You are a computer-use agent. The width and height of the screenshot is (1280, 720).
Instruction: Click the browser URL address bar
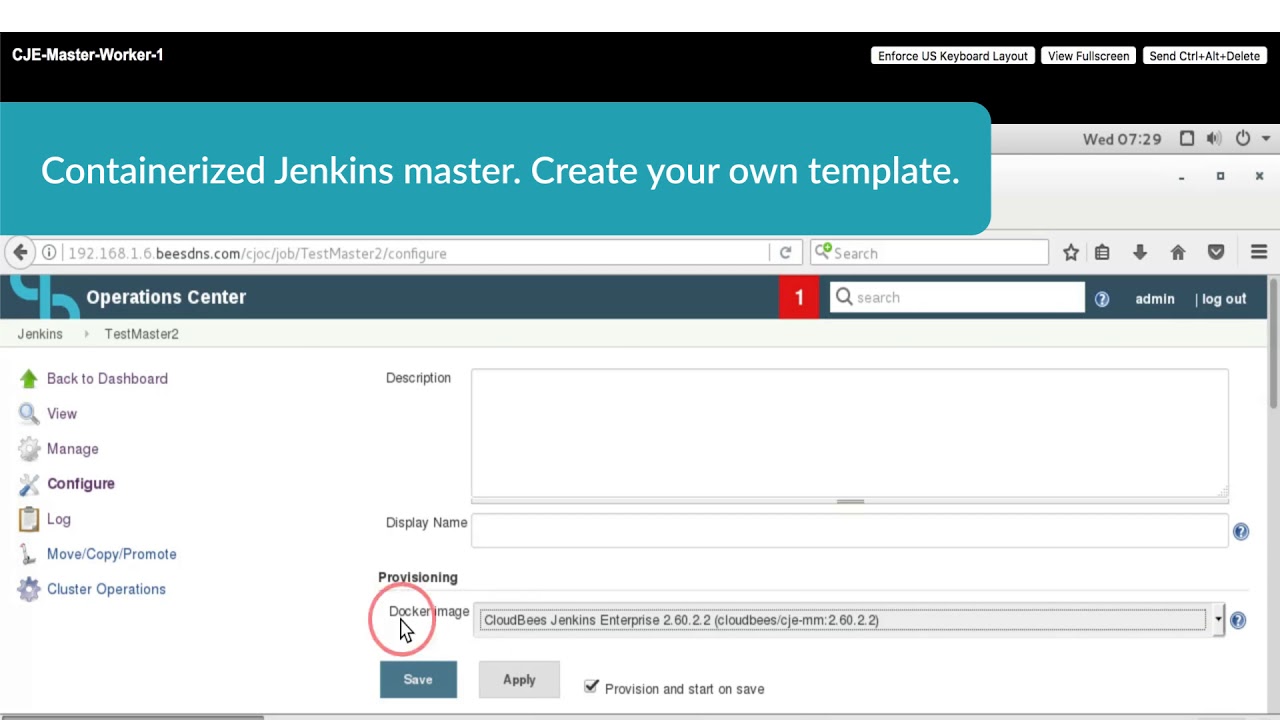pyautogui.click(x=415, y=253)
